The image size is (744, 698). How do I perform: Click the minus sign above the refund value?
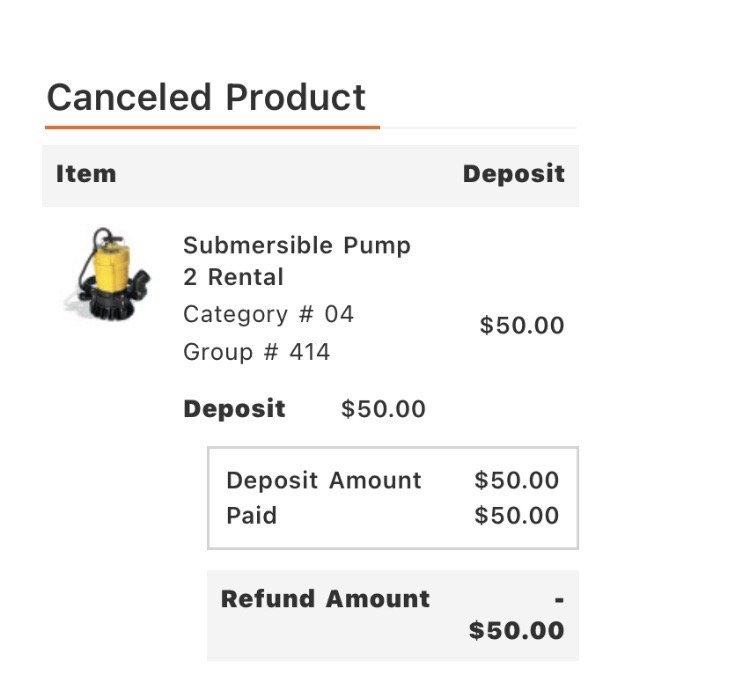pyautogui.click(x=559, y=600)
